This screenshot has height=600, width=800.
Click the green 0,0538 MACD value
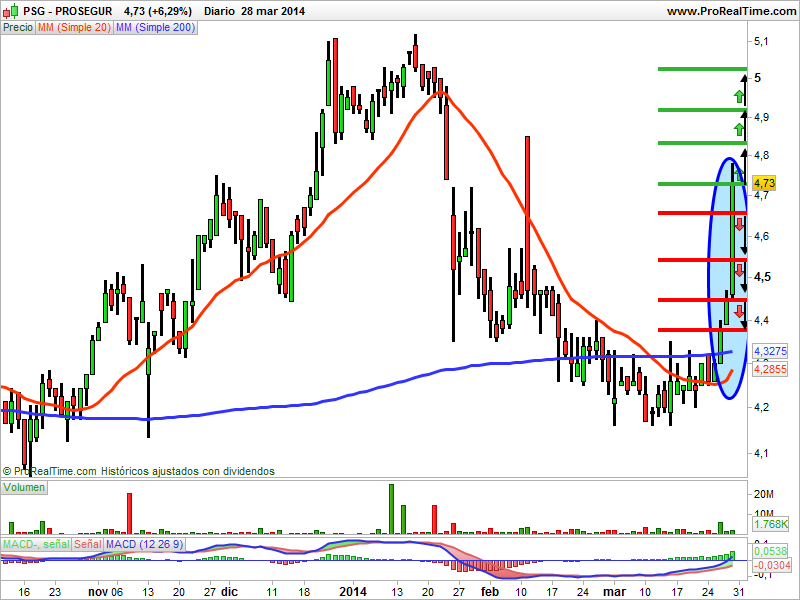(x=770, y=551)
